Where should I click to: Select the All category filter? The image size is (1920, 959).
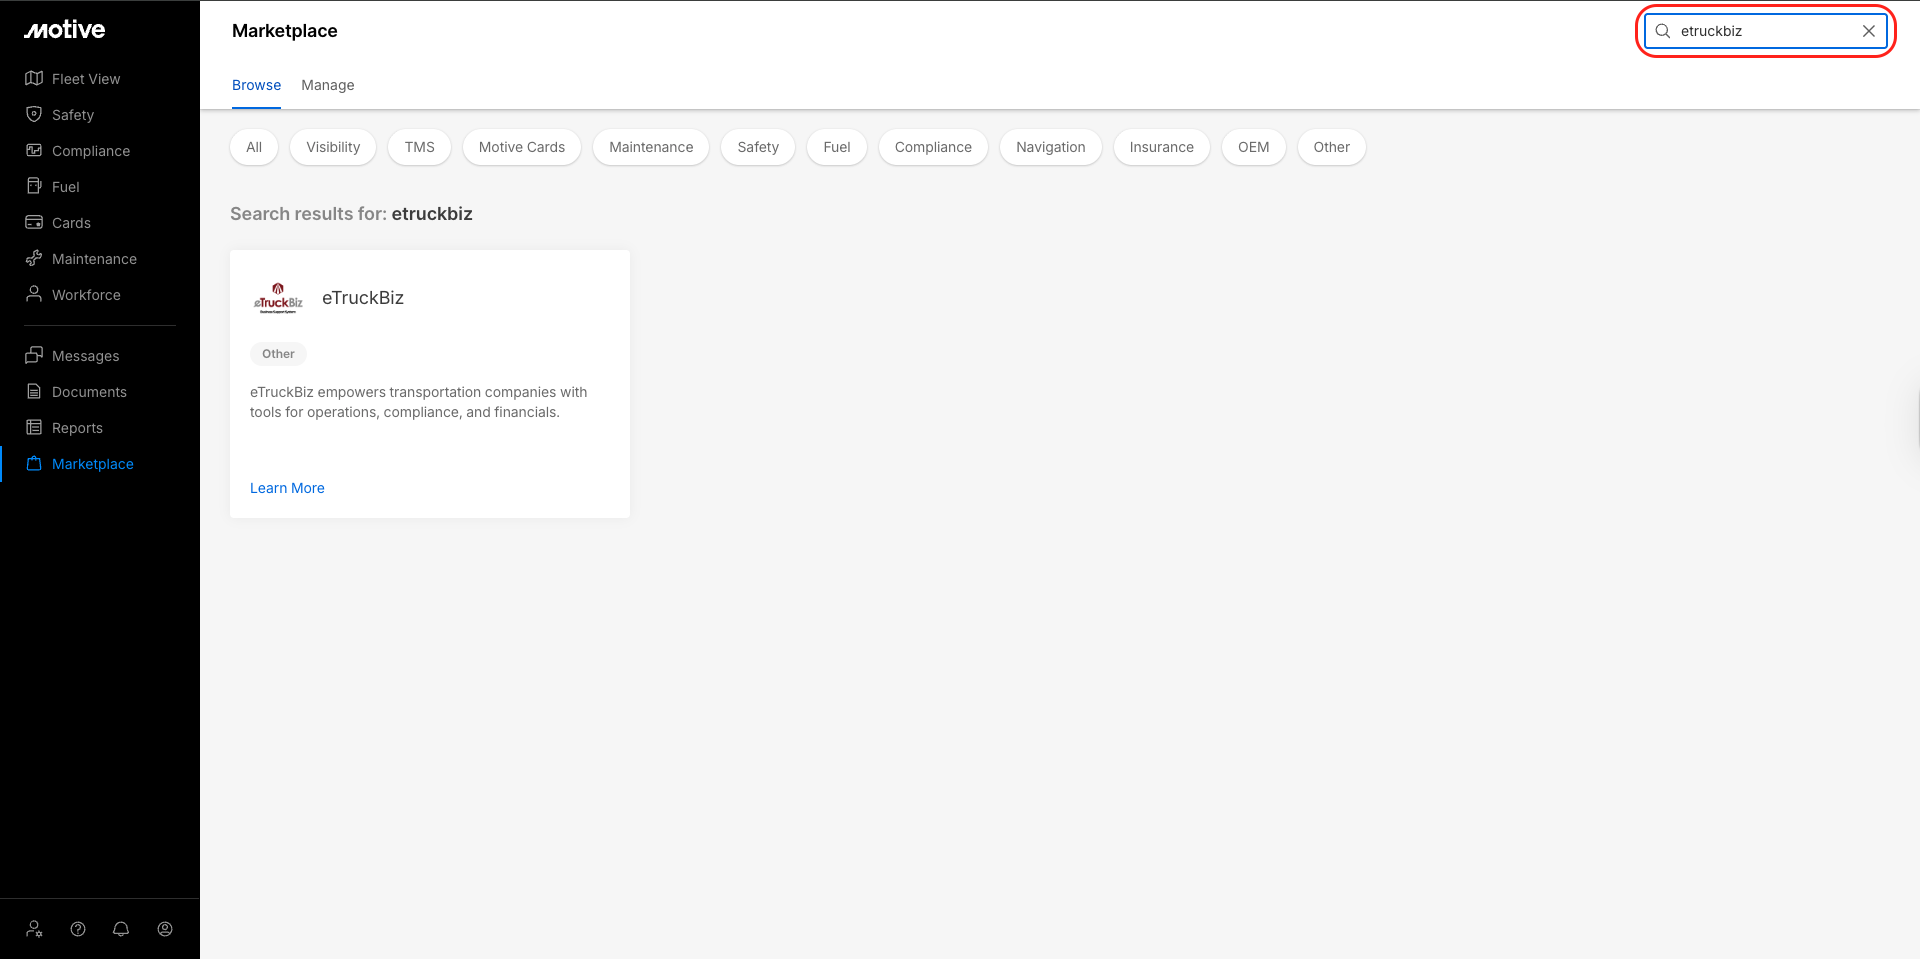(254, 147)
